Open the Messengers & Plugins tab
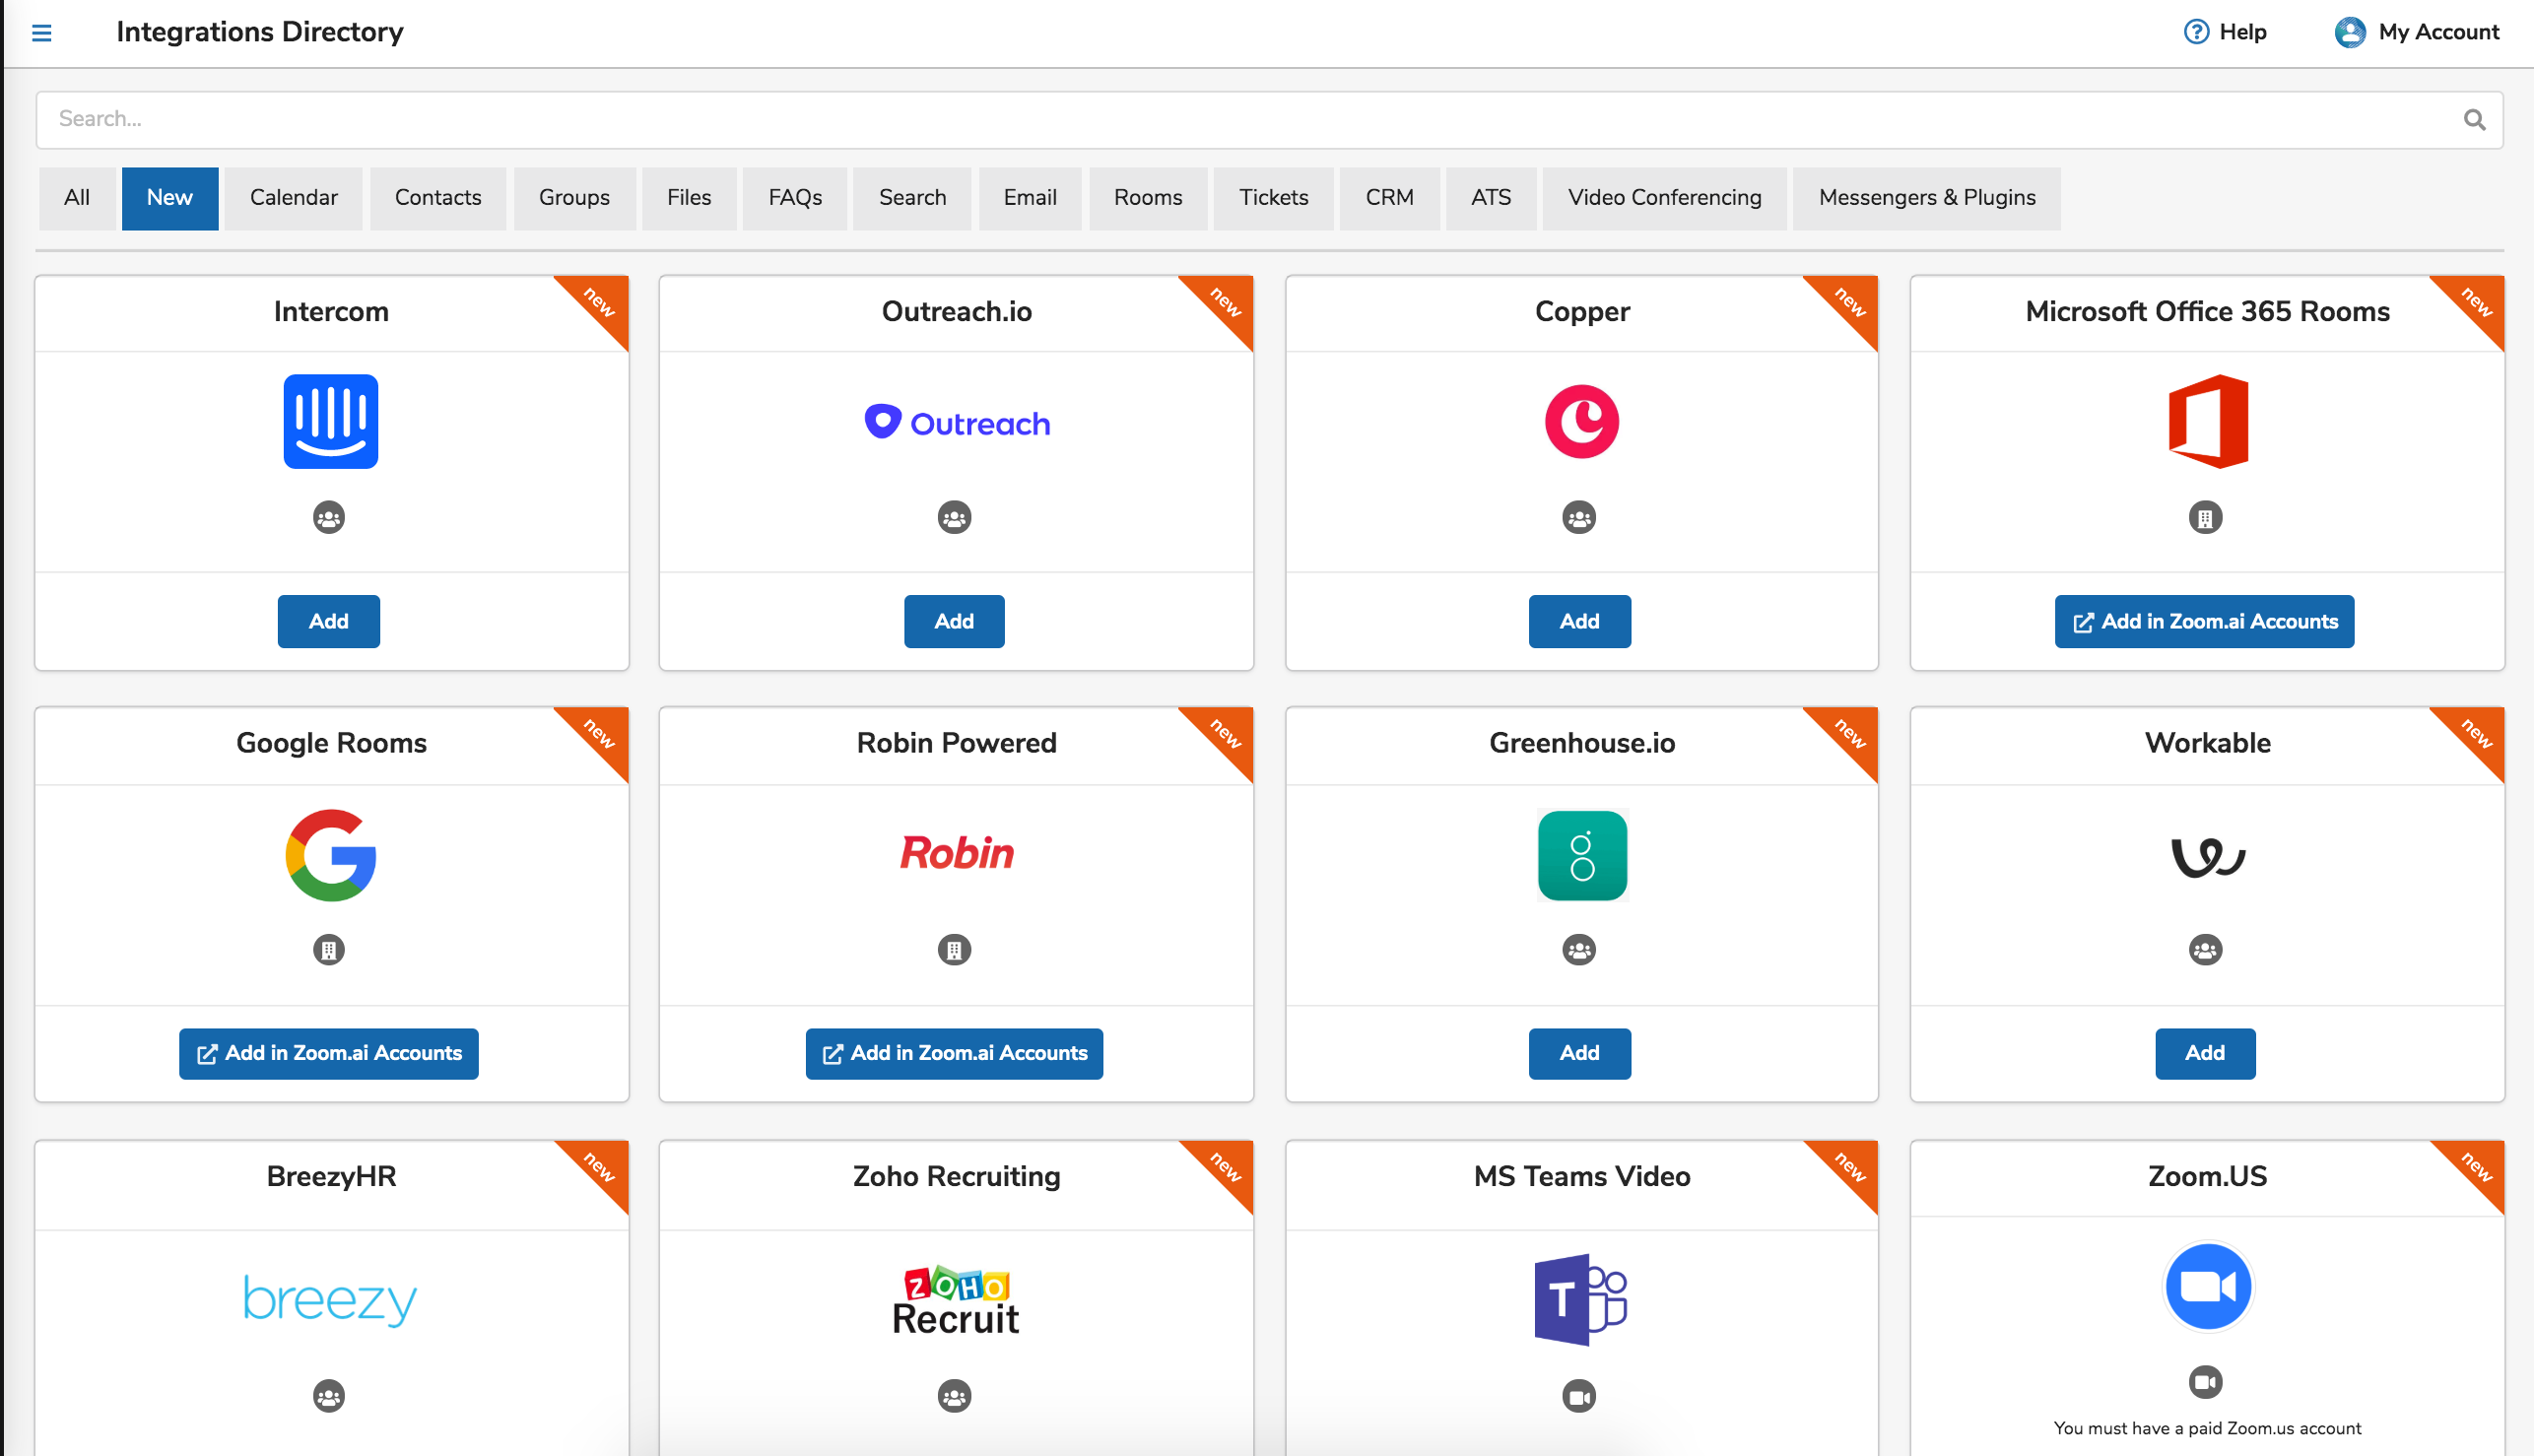 coord(1926,198)
